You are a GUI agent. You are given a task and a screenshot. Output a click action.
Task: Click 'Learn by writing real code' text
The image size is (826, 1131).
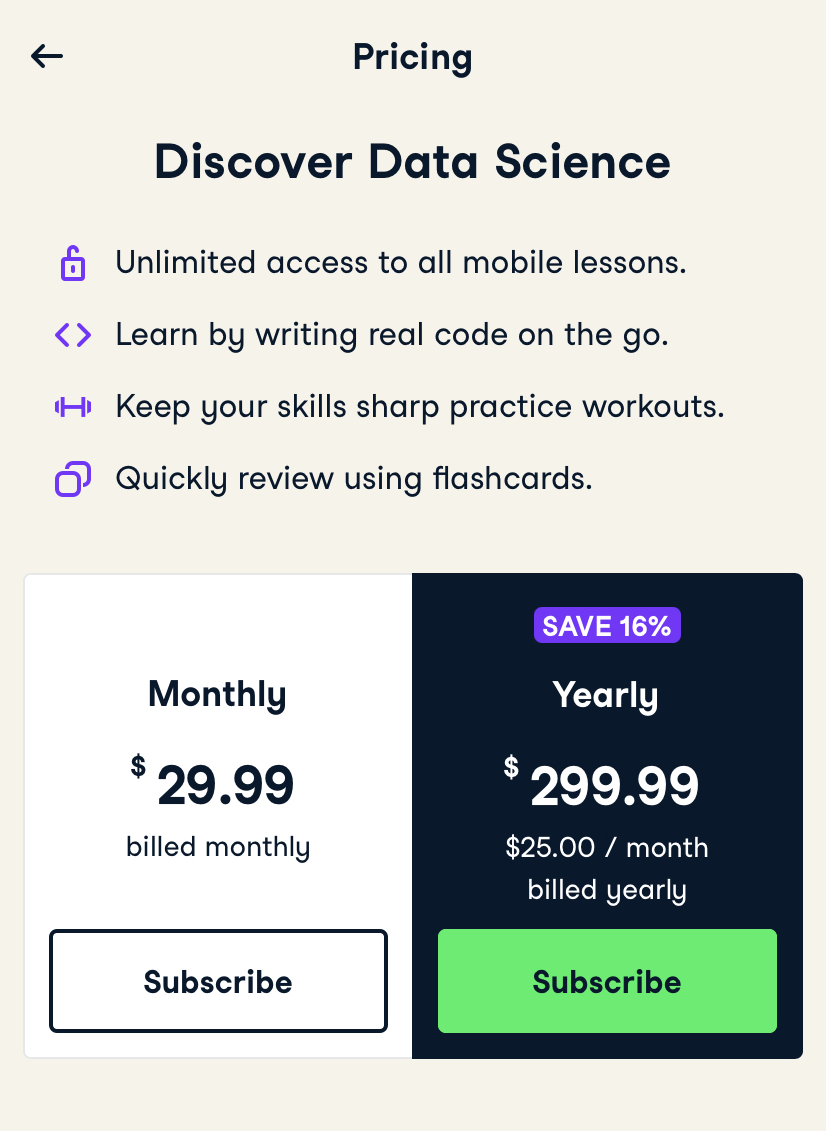(392, 335)
